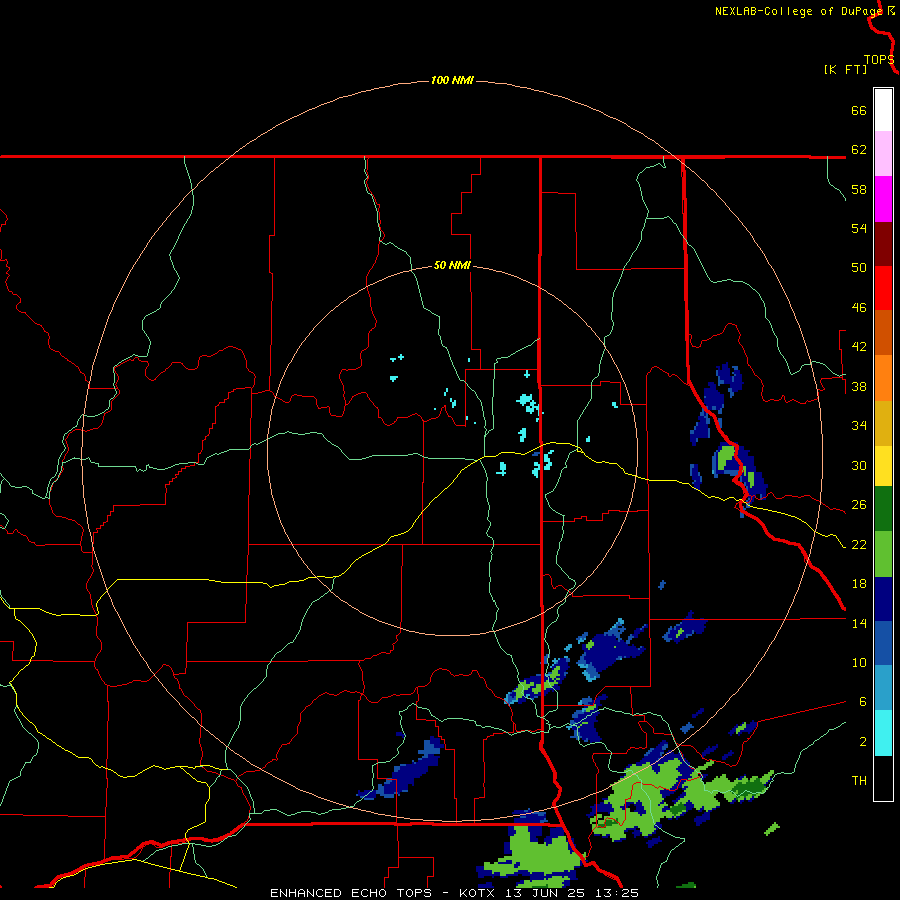The width and height of the screenshot is (900, 900).
Task: Click the legend value 30
Action: point(859,465)
